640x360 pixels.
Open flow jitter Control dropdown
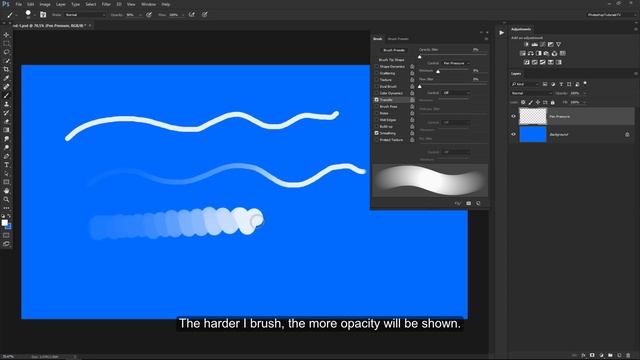tap(456, 93)
